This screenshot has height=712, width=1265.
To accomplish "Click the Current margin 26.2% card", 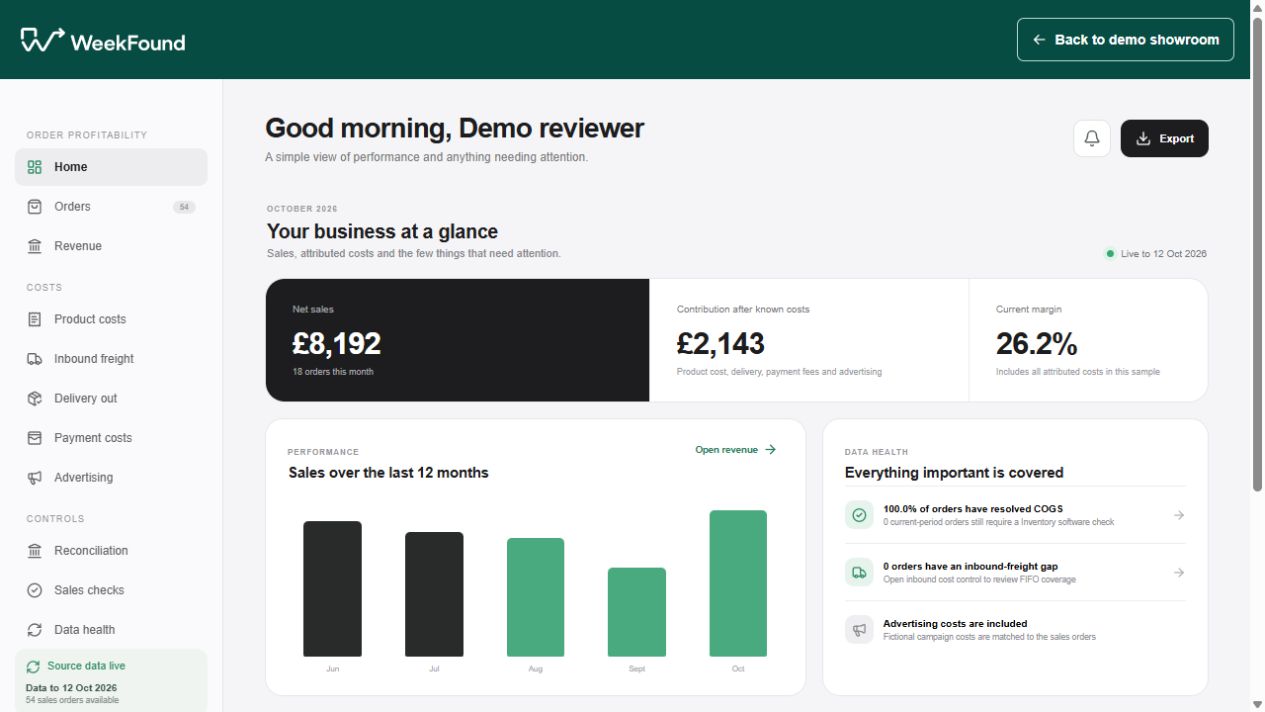I will click(1088, 340).
